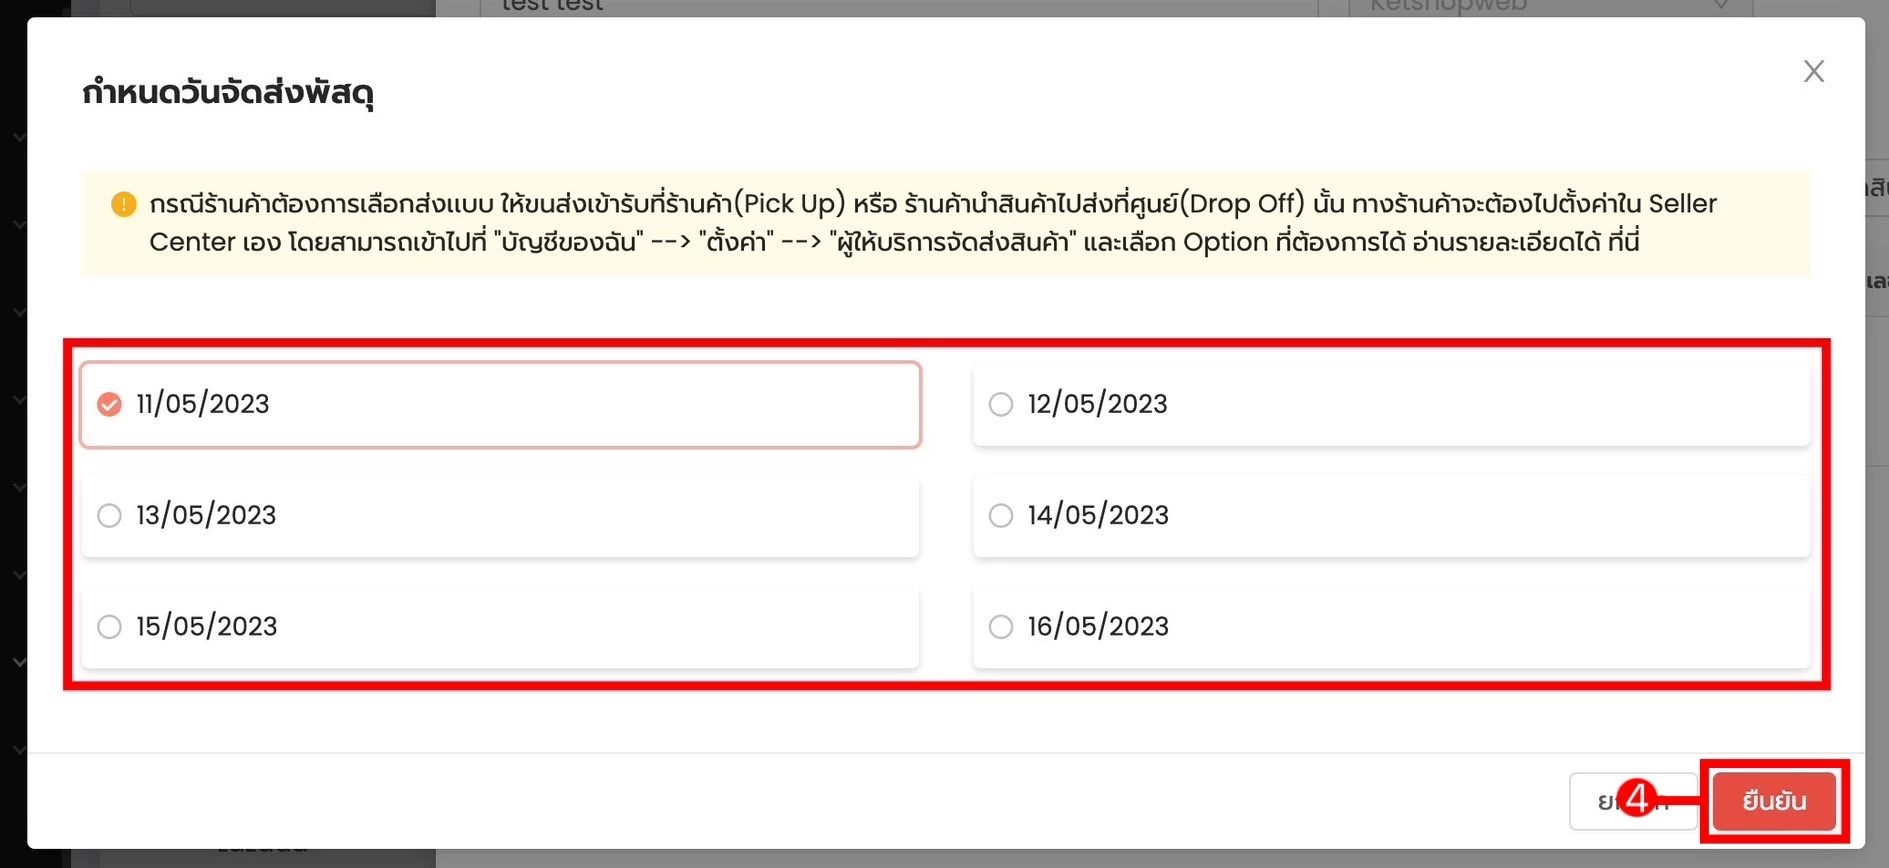This screenshot has height=868, width=1889.
Task: Choose the 14/05/2023 shipping date
Action: [x=1391, y=515]
